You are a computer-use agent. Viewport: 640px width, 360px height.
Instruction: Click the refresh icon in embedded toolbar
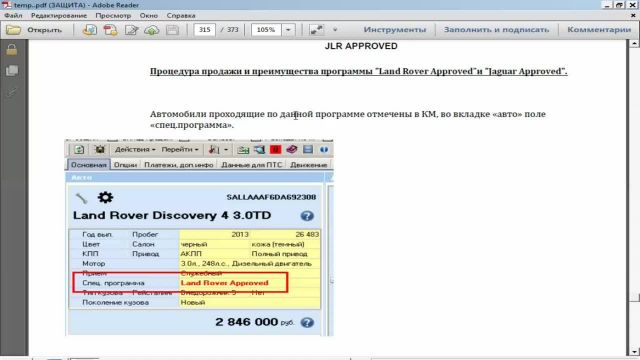tap(79, 150)
